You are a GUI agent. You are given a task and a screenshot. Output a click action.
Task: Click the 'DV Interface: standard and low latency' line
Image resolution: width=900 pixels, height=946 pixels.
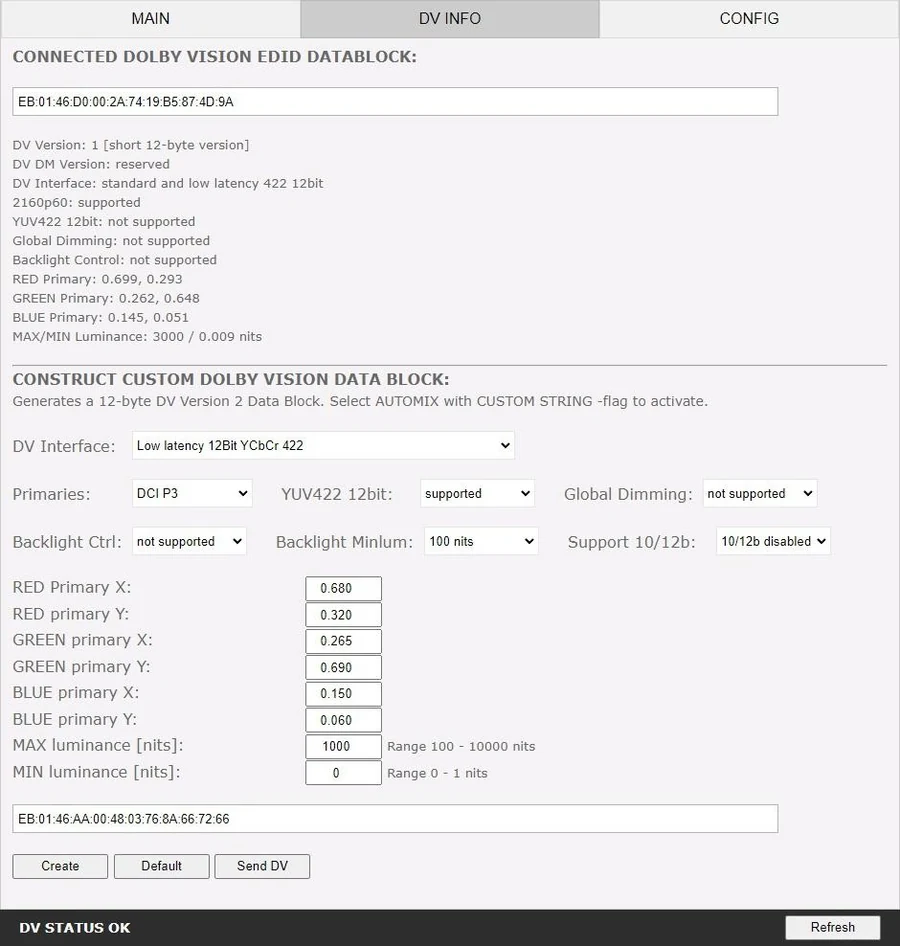[x=168, y=183]
